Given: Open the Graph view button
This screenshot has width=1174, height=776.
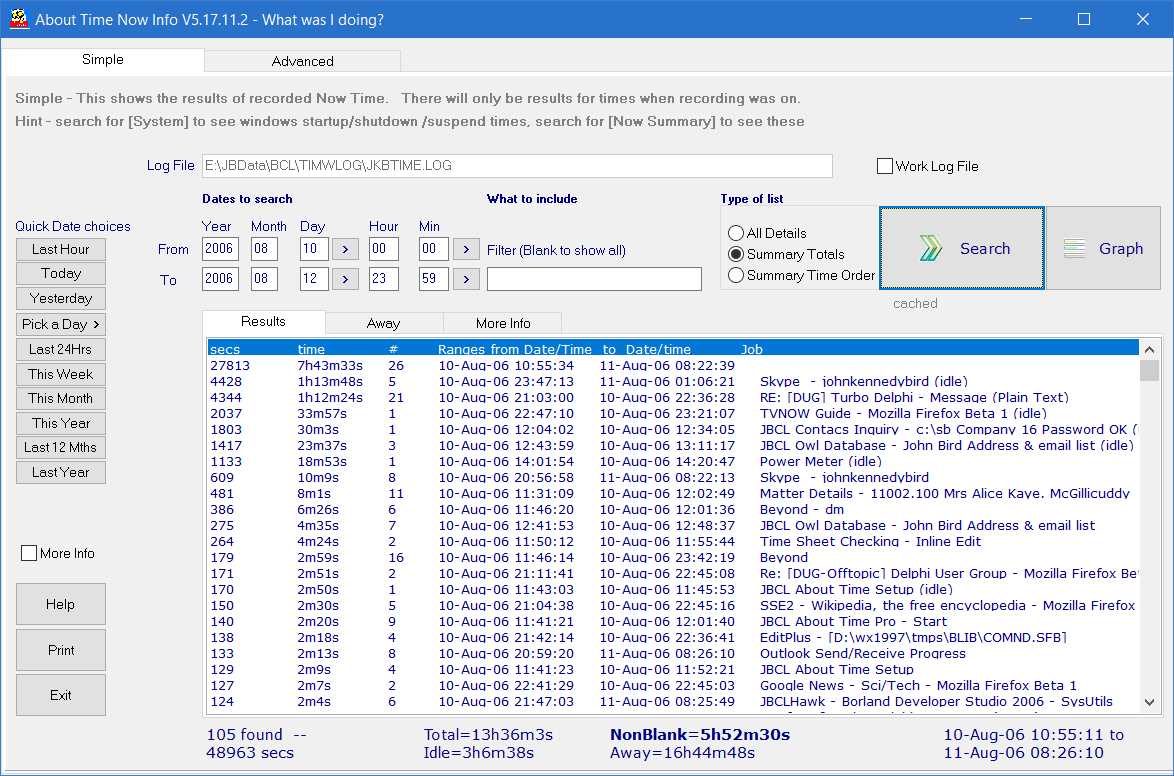Looking at the screenshot, I should [1103, 249].
